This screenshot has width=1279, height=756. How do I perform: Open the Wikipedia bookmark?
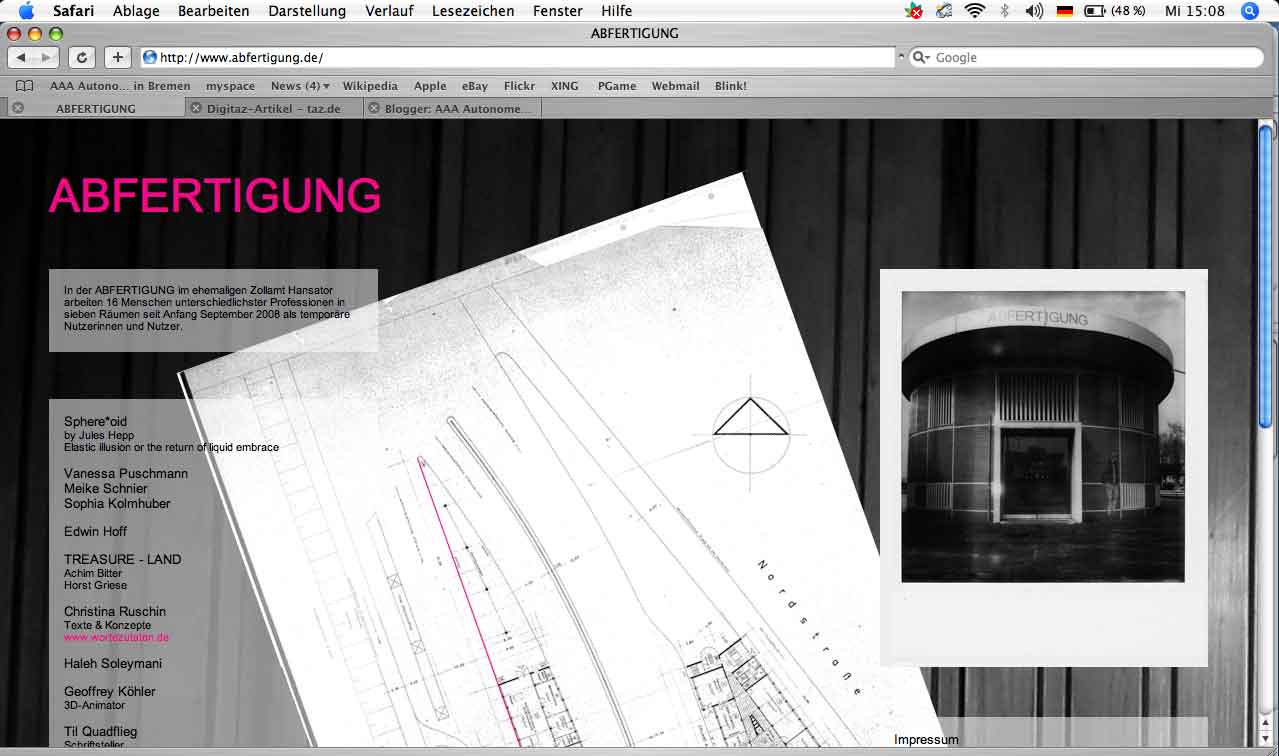tap(370, 86)
